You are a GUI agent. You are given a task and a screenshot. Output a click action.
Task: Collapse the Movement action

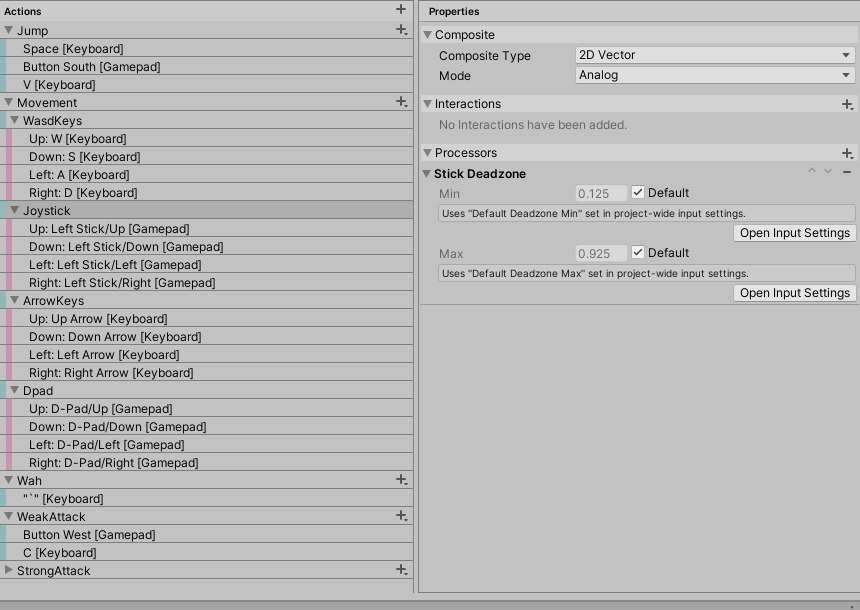(8, 102)
